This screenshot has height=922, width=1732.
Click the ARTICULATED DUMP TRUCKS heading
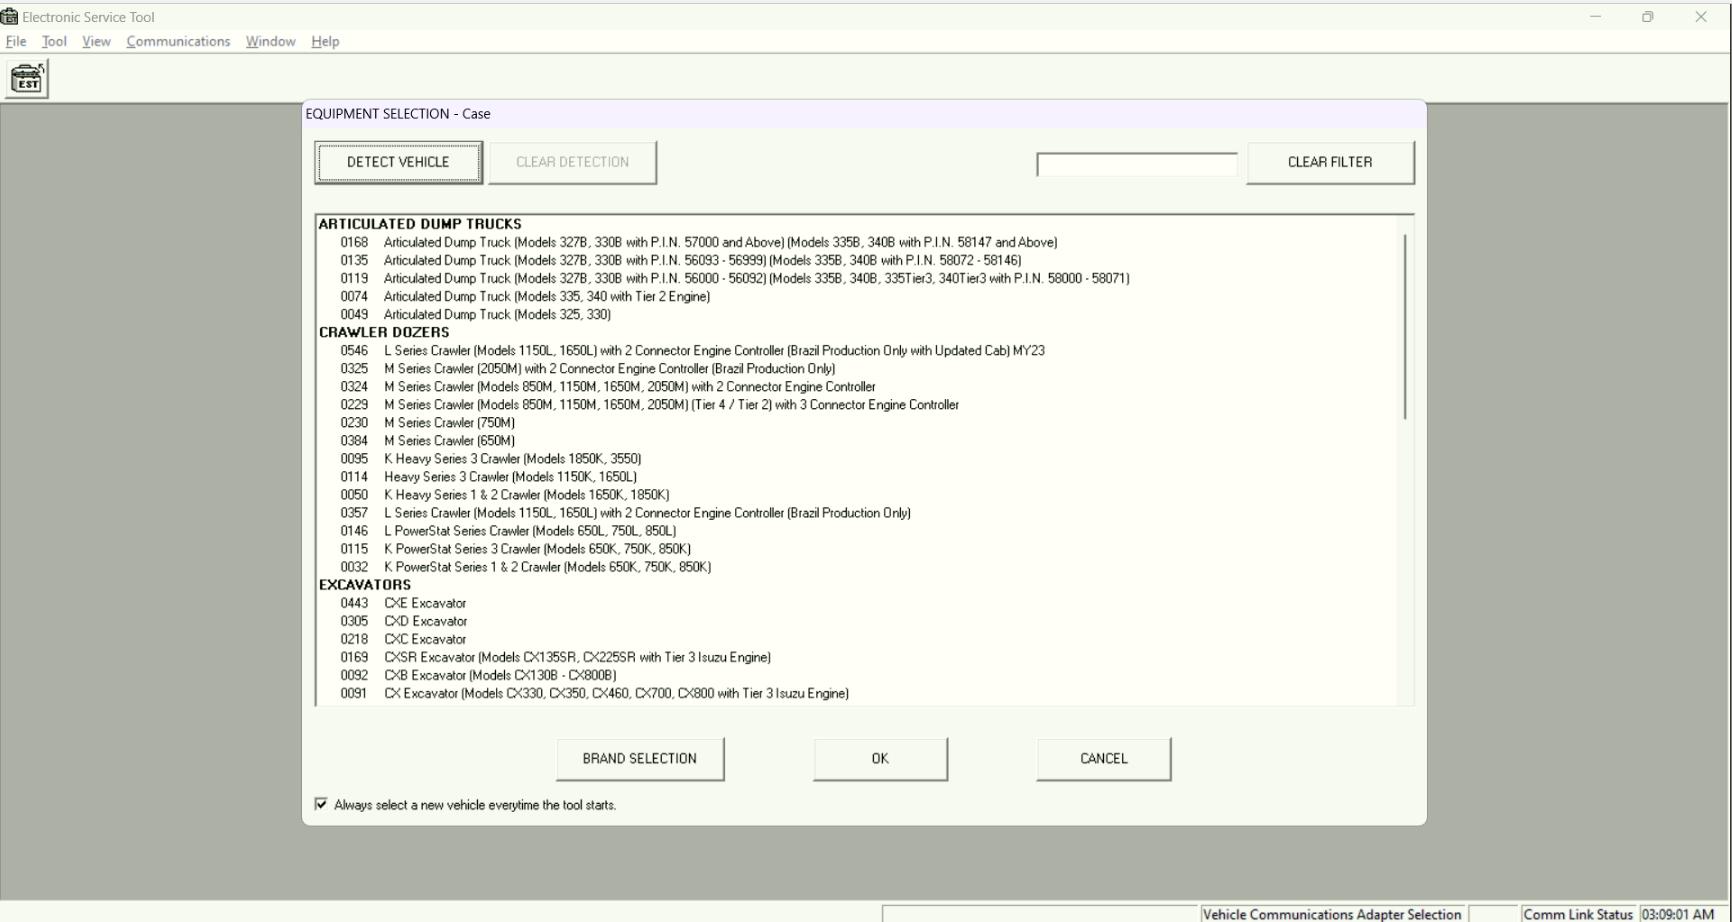tap(420, 224)
